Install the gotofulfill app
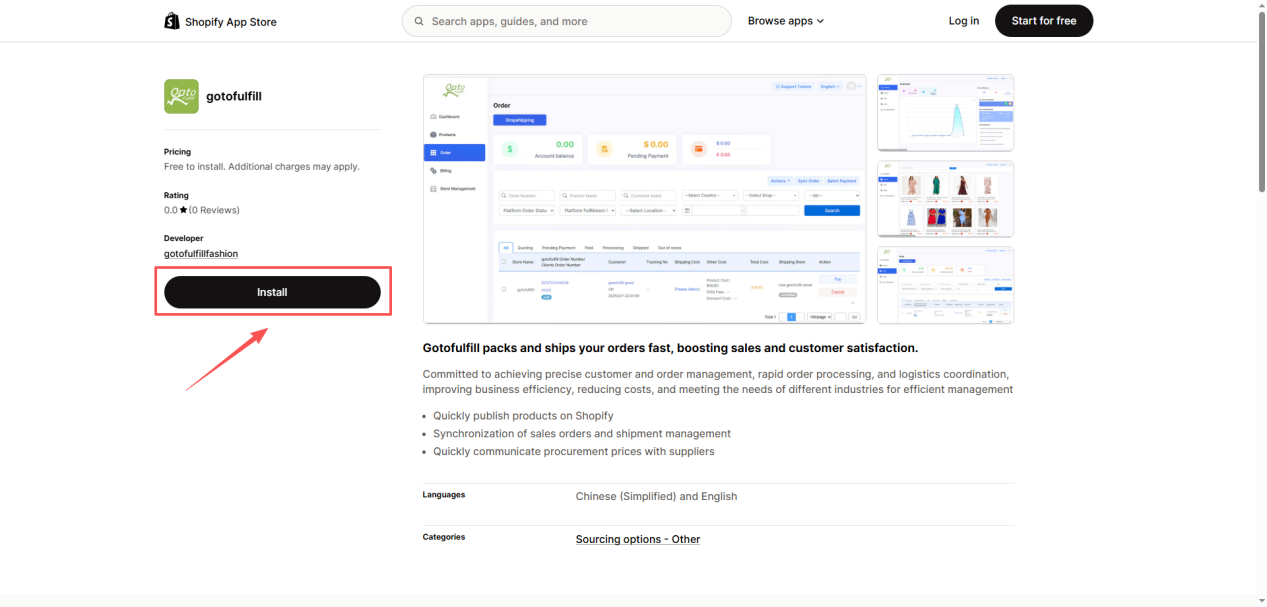The image size is (1267, 607). click(x=272, y=292)
